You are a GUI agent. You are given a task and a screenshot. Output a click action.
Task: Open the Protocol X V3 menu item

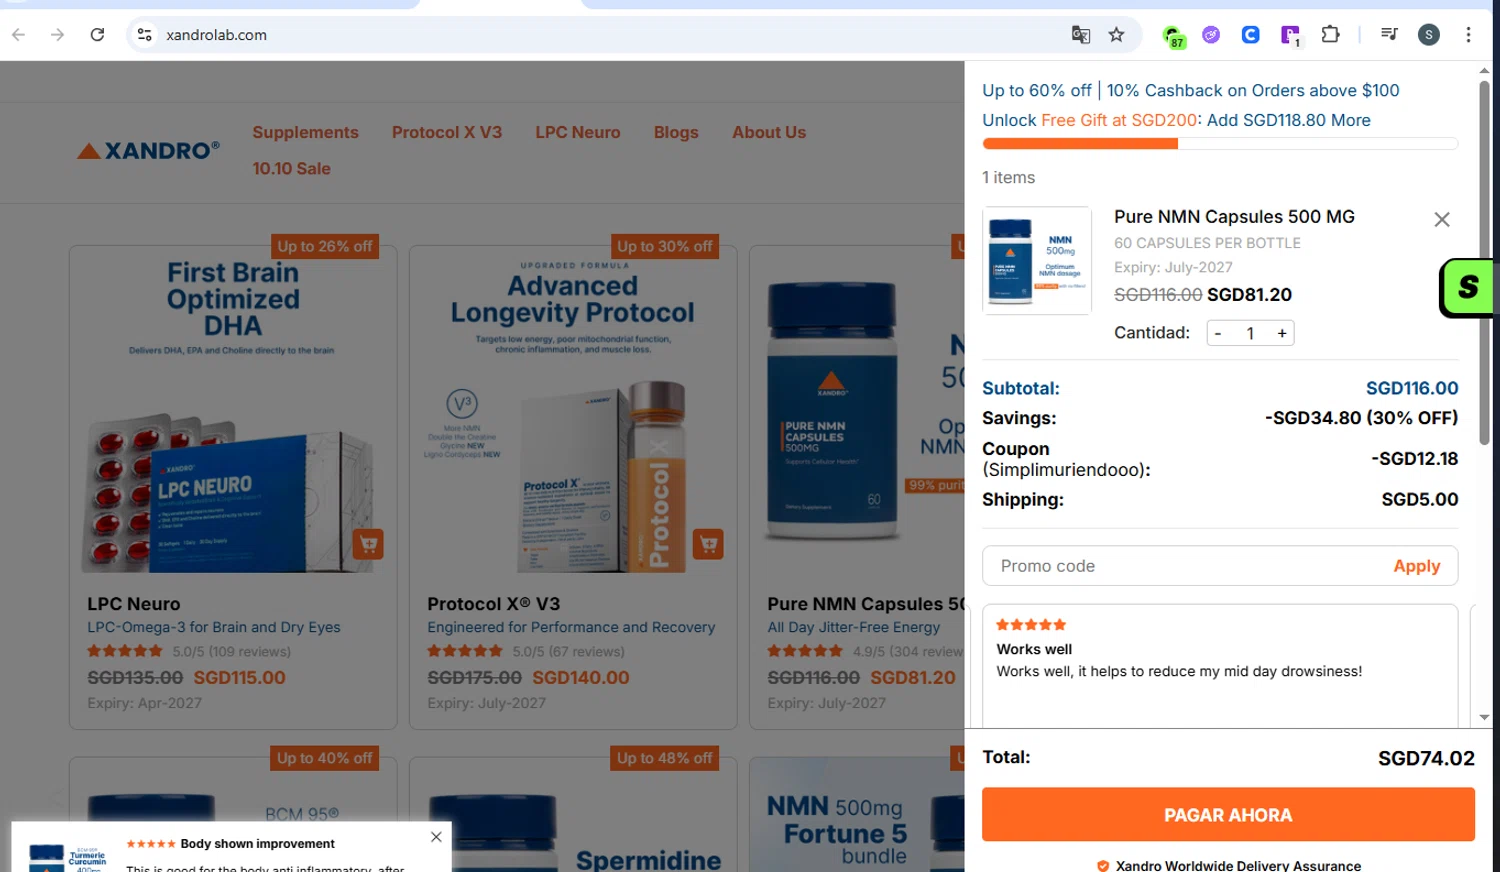(447, 132)
